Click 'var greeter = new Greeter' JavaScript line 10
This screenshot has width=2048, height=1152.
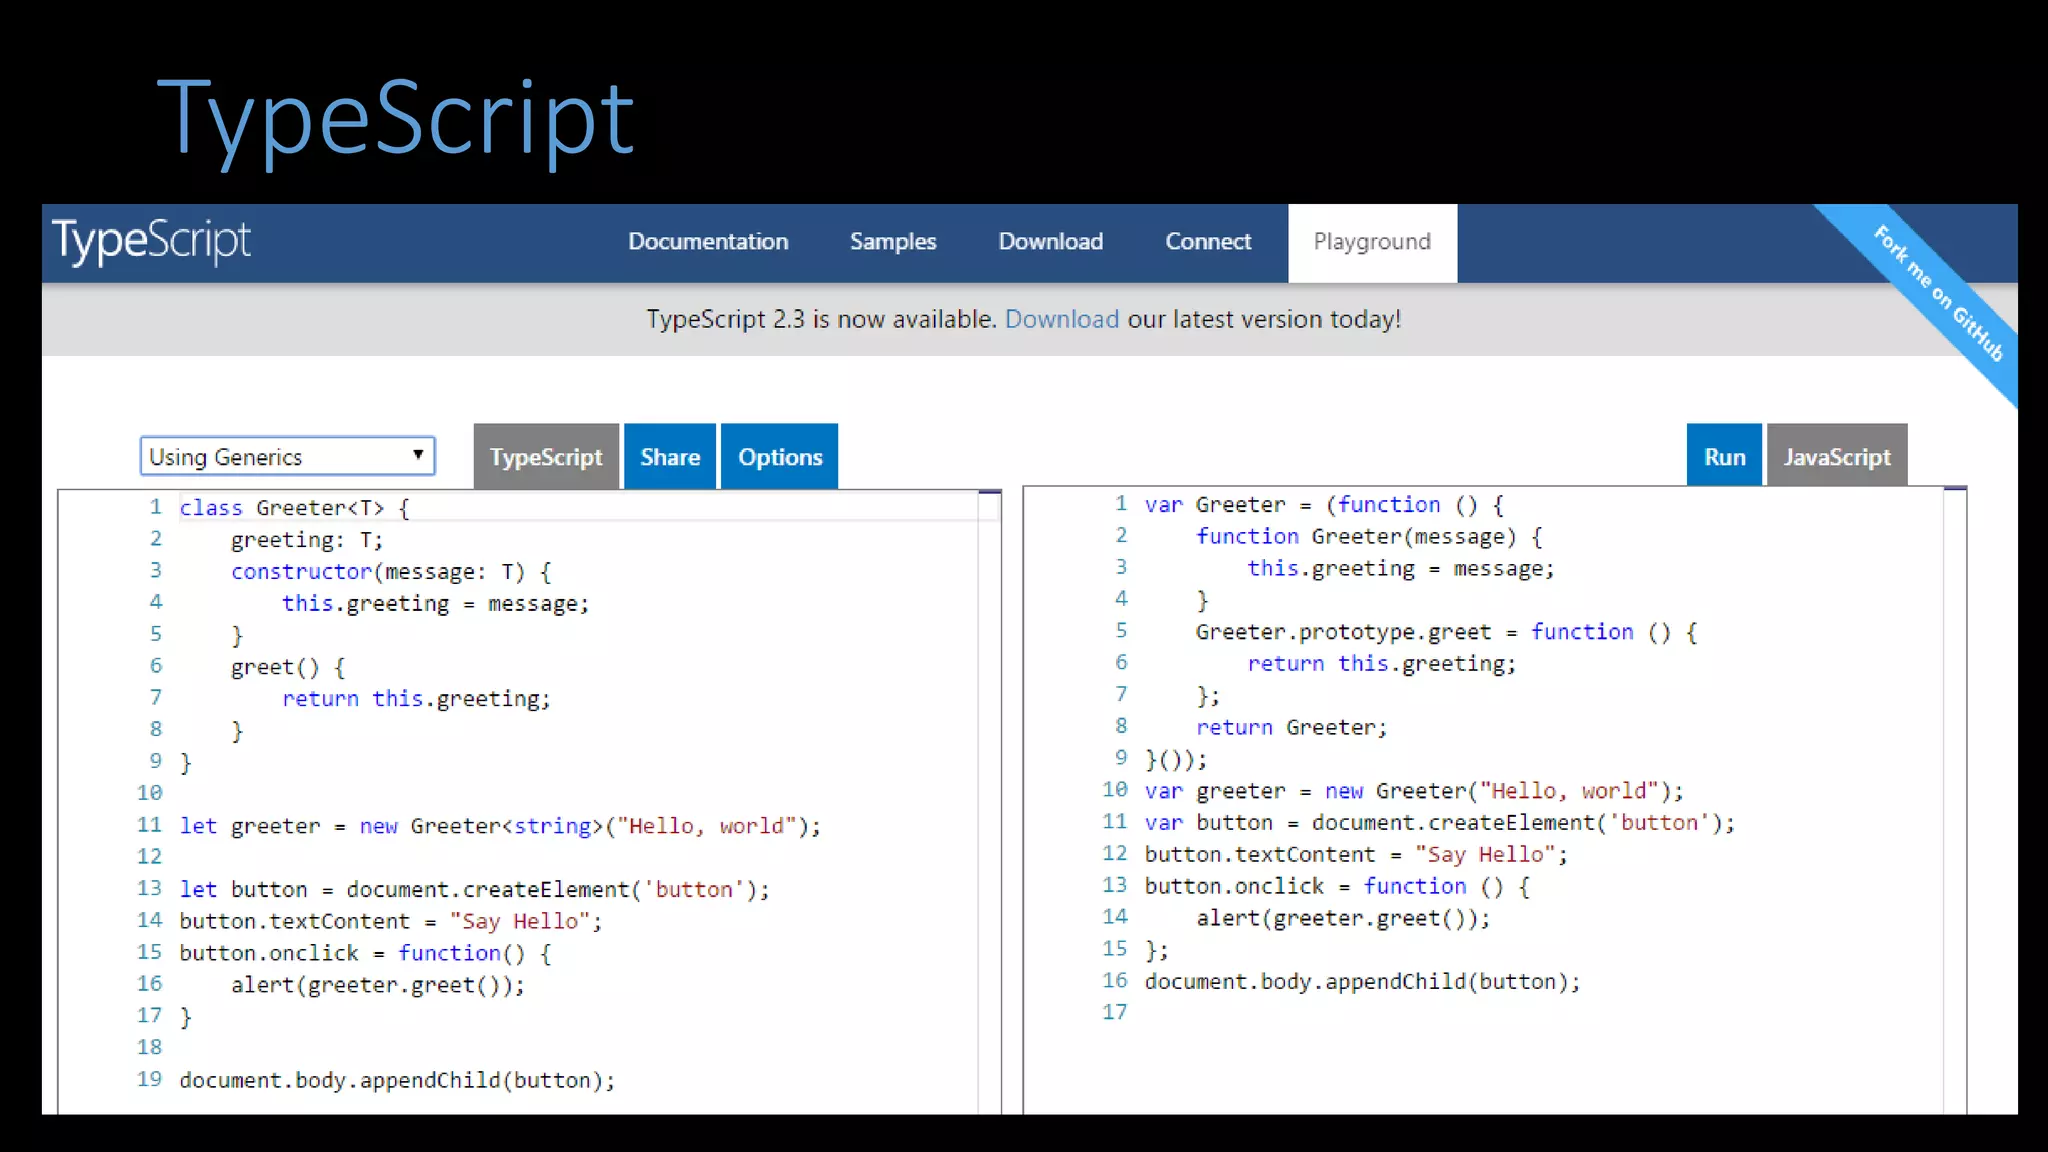pos(1414,791)
